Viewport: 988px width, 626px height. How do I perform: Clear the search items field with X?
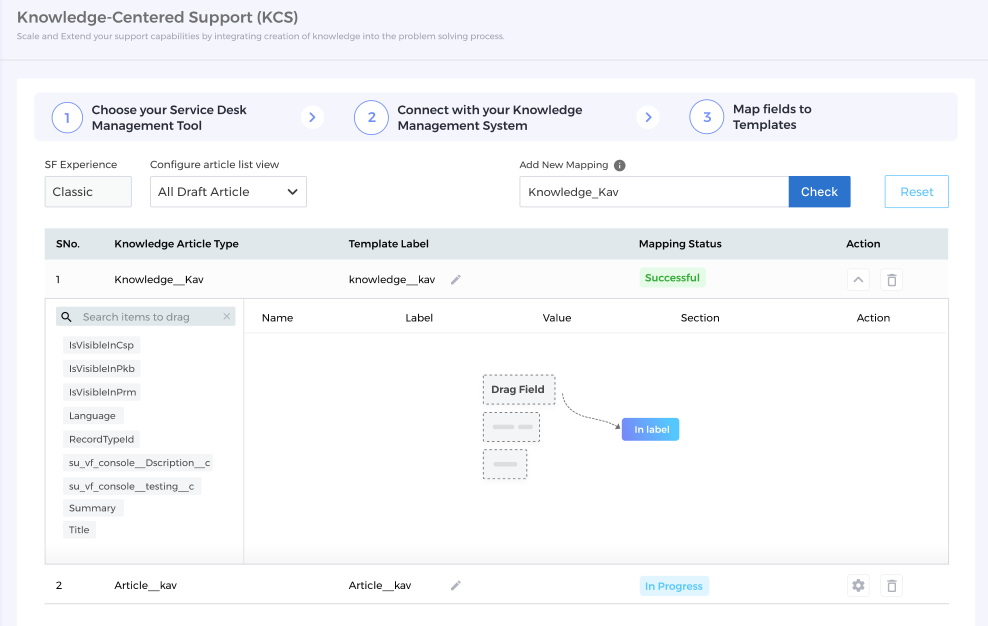click(227, 317)
